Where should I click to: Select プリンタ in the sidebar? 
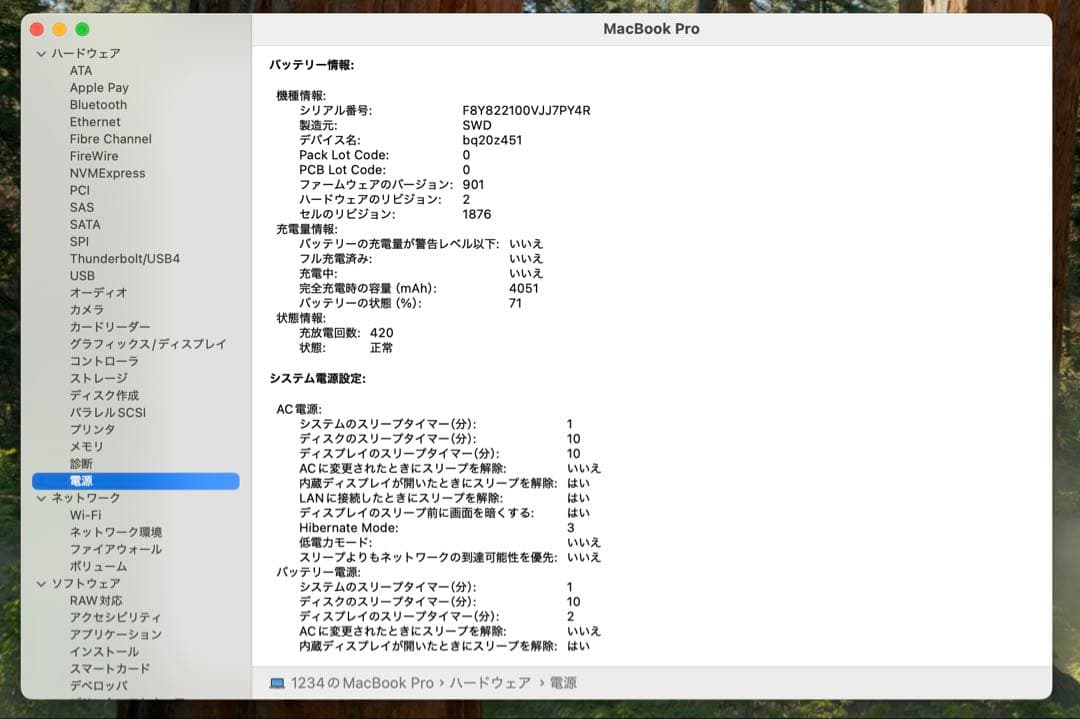(x=92, y=430)
